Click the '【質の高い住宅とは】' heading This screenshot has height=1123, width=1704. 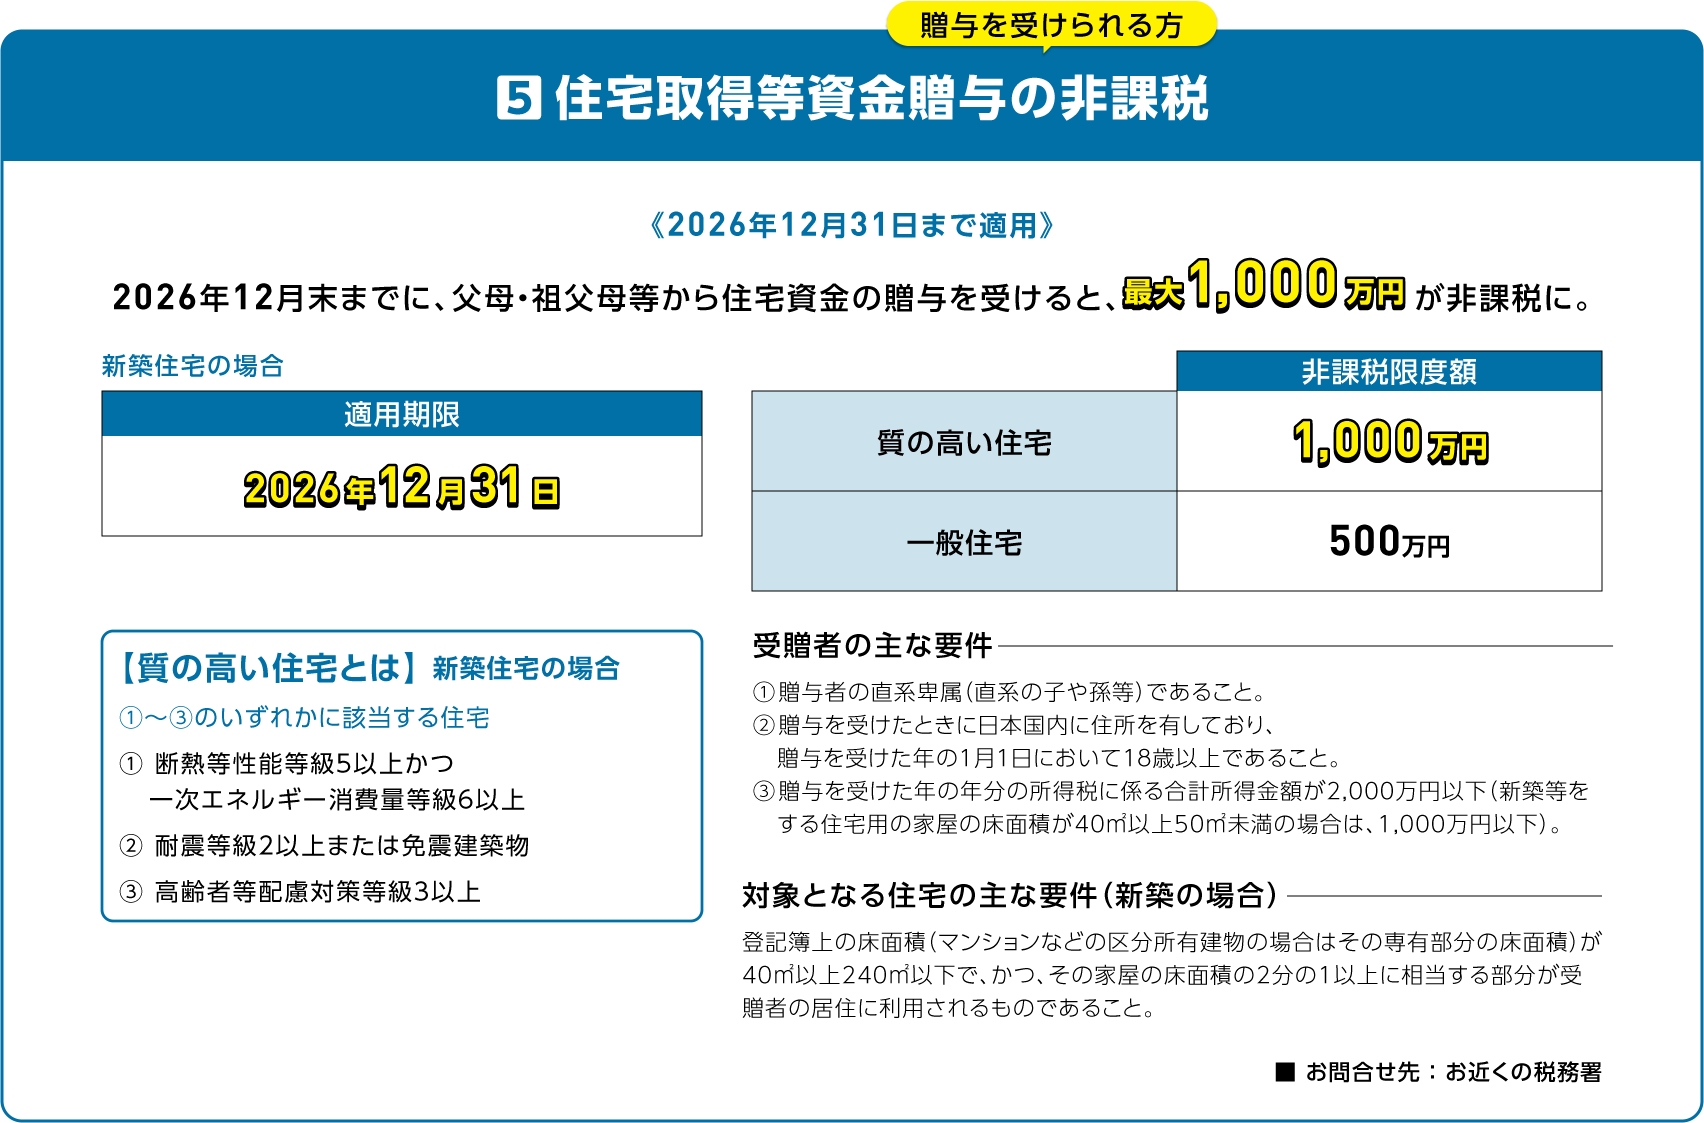267,668
